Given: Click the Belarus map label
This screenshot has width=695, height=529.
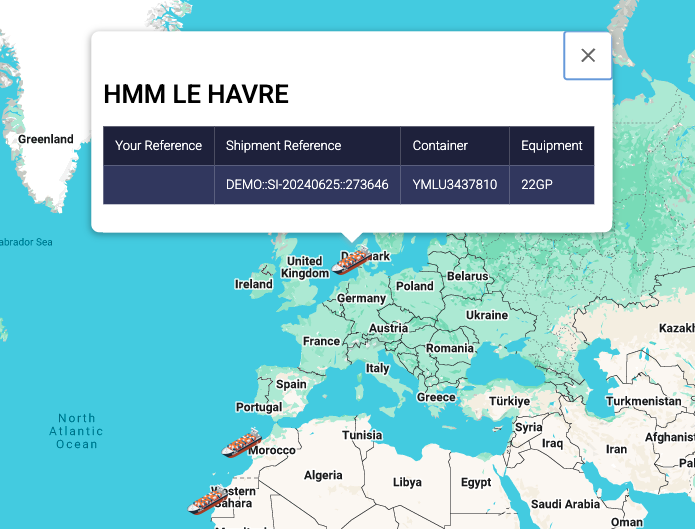Looking at the screenshot, I should click(x=468, y=276).
